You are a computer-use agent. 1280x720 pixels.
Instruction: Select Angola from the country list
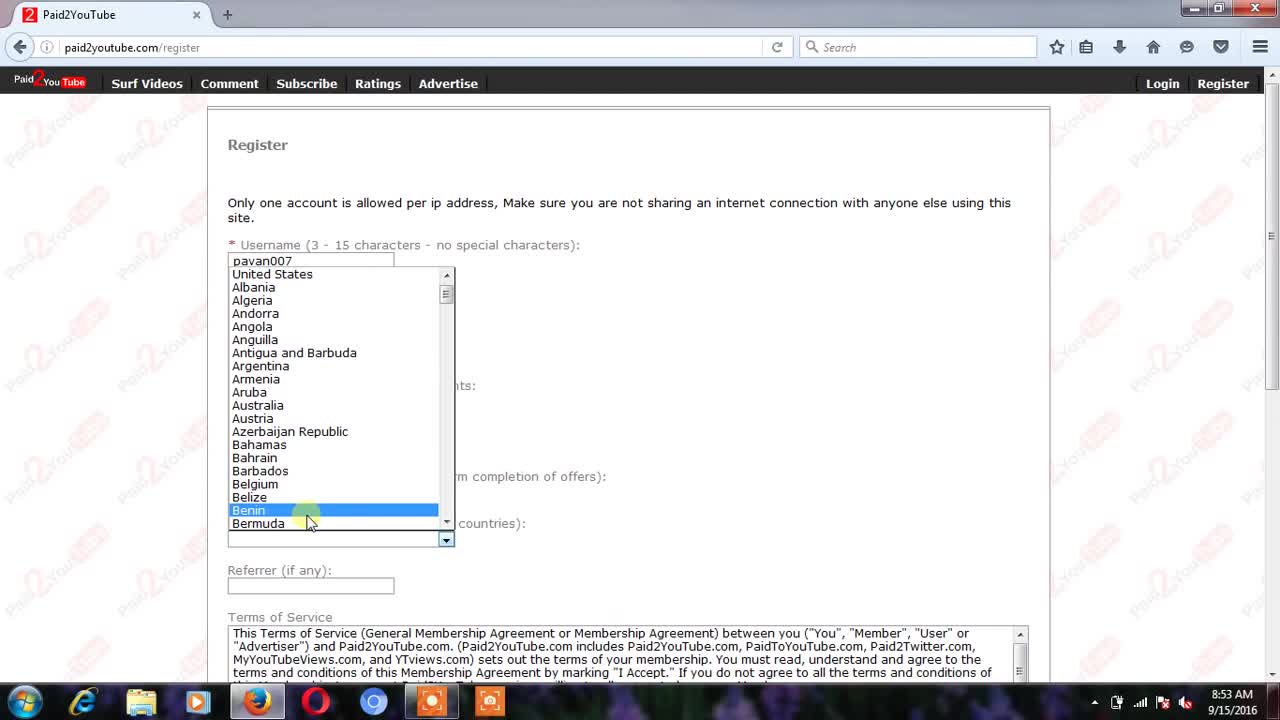[x=334, y=326]
